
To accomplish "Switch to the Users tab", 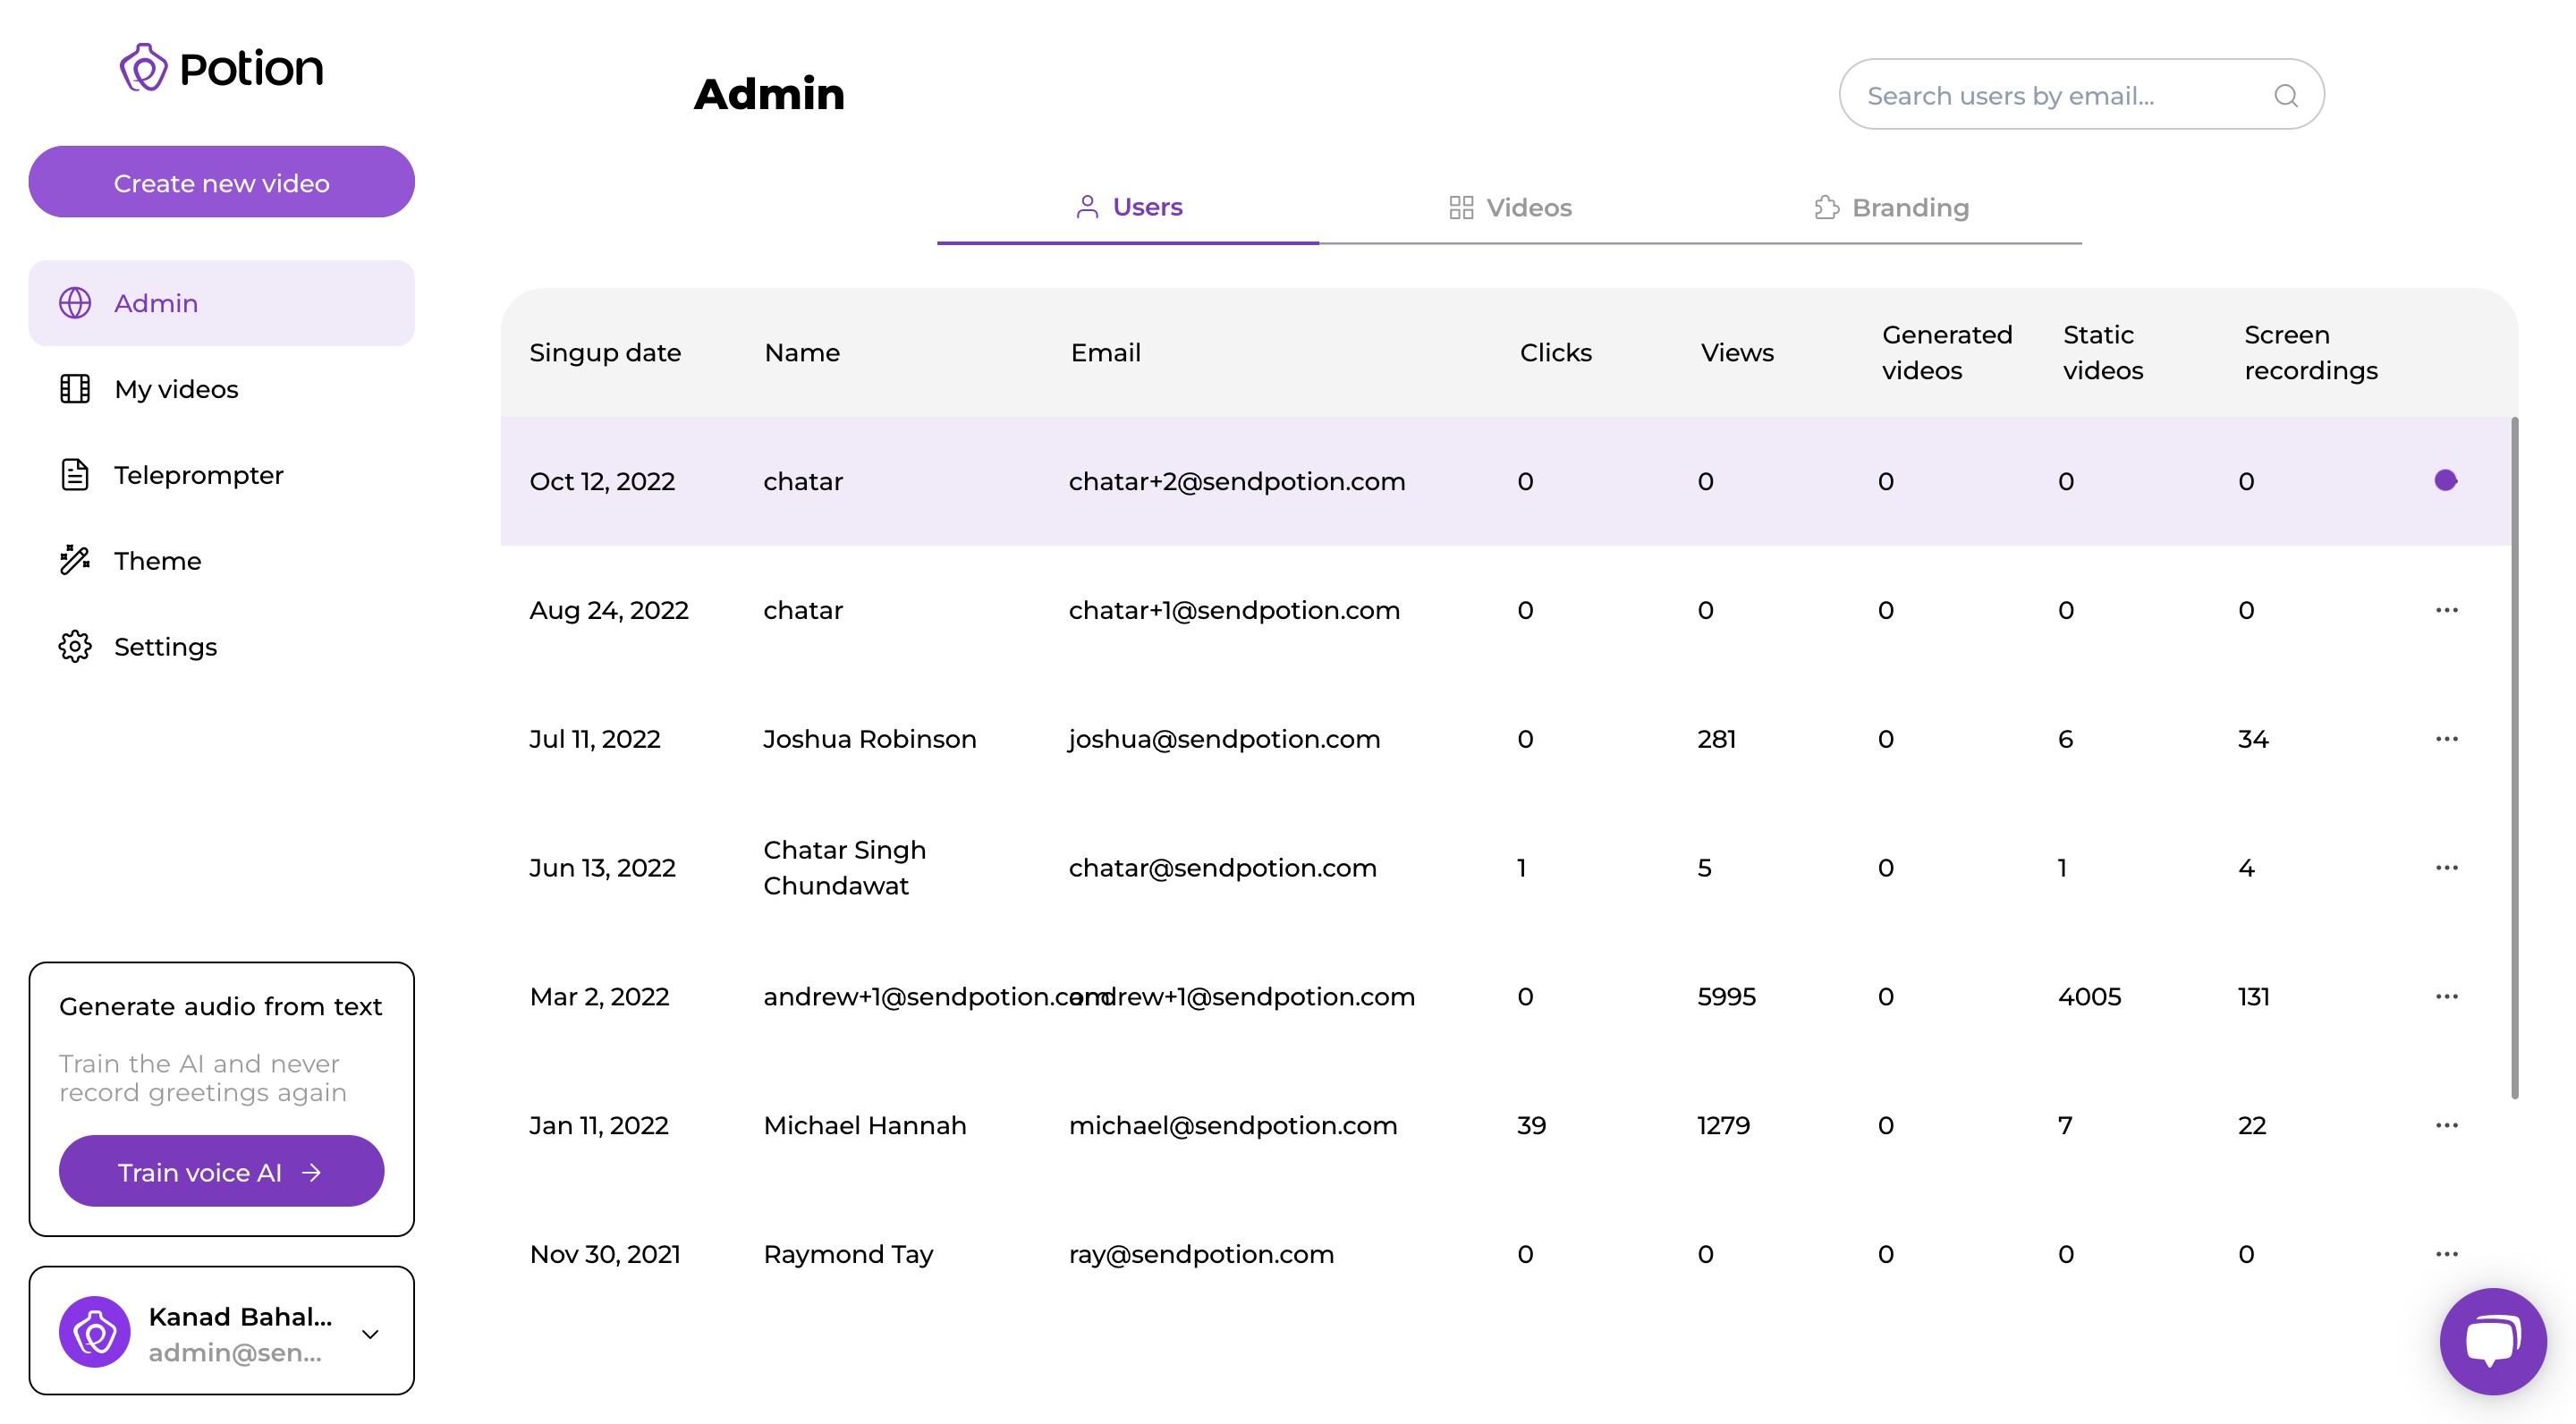I will point(1128,207).
